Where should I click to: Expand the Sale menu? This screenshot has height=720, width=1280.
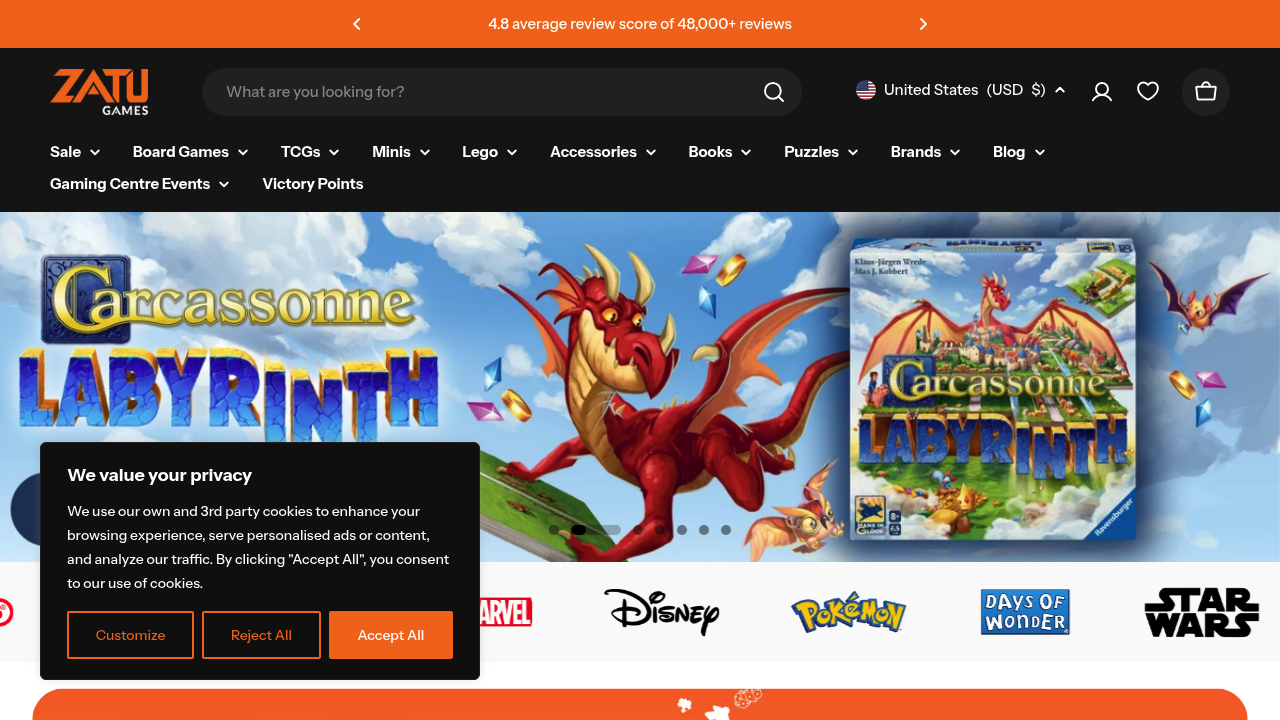click(x=75, y=152)
